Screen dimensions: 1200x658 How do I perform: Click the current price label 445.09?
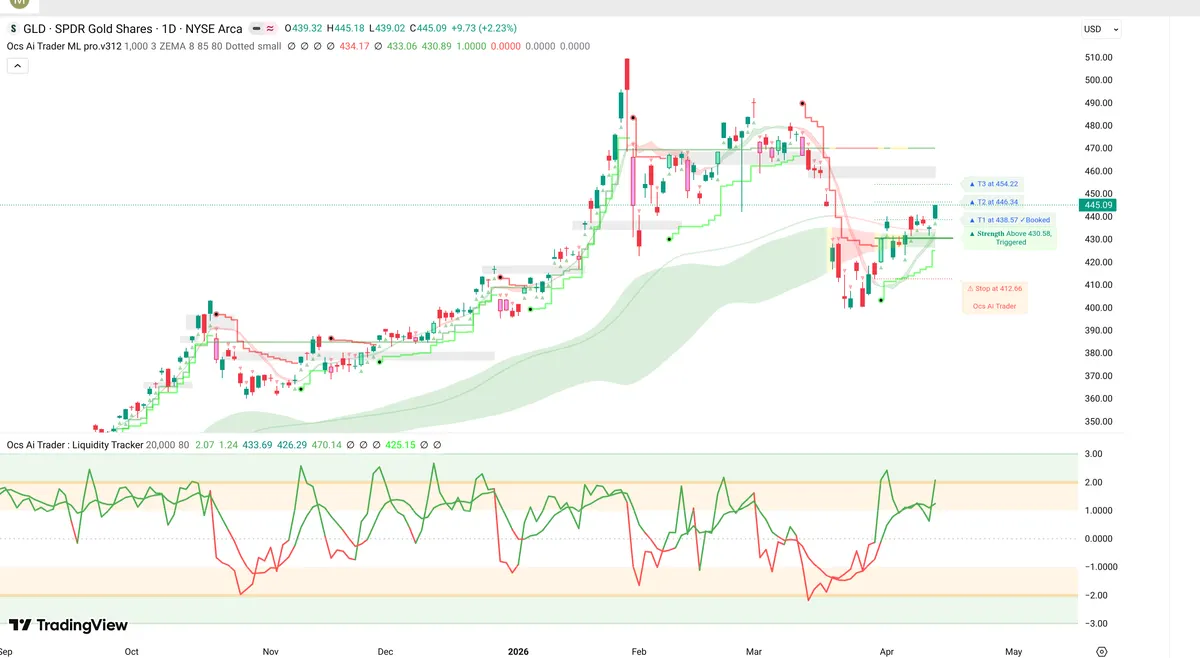(1100, 205)
